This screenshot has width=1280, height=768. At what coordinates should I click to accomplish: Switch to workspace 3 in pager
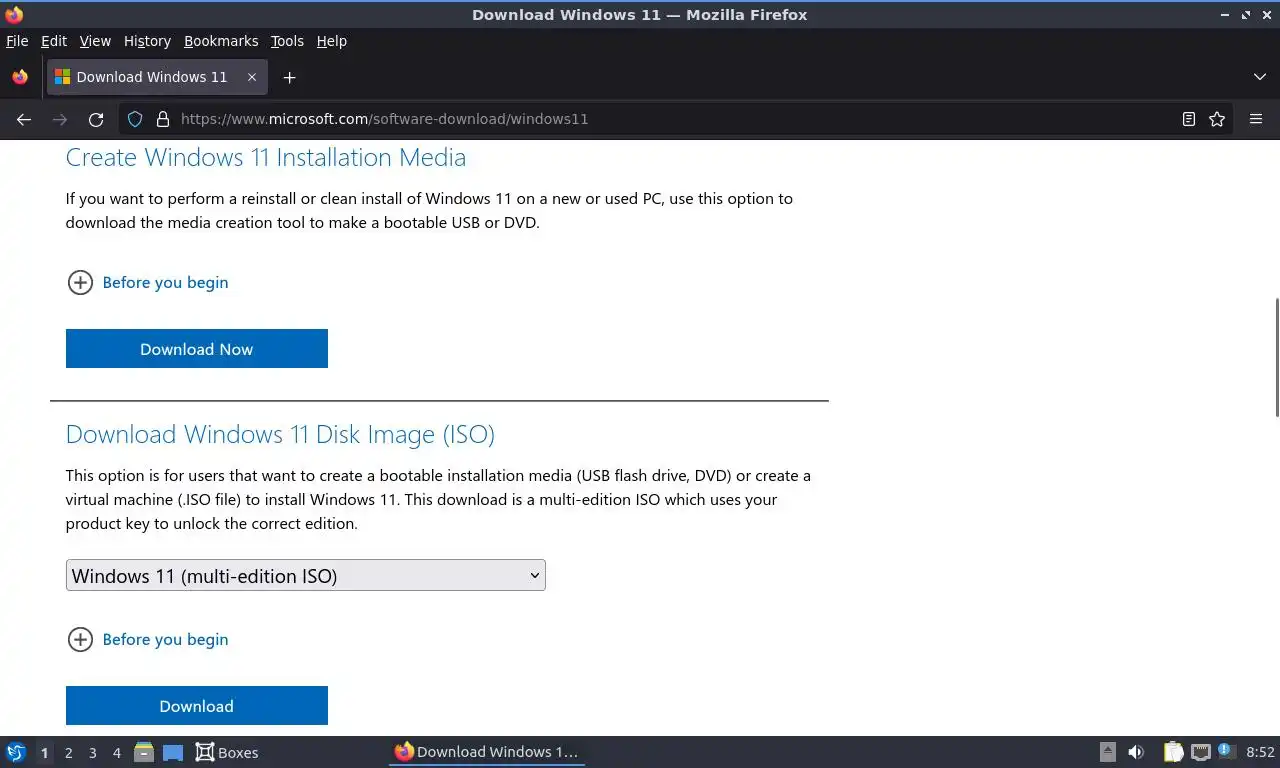(x=92, y=753)
